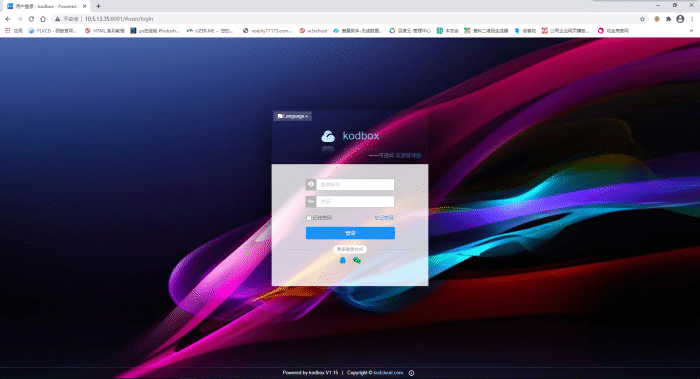Screen dimensions: 700x379
Task: Open the QR code generator bookmark
Action: pyautogui.click(x=486, y=31)
